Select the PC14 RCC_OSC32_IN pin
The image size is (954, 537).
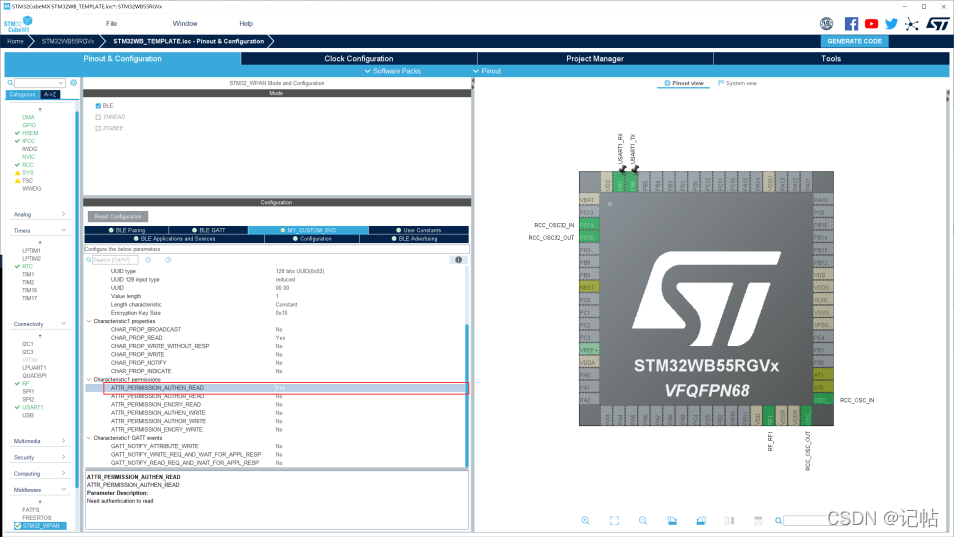pyautogui.click(x=589, y=225)
